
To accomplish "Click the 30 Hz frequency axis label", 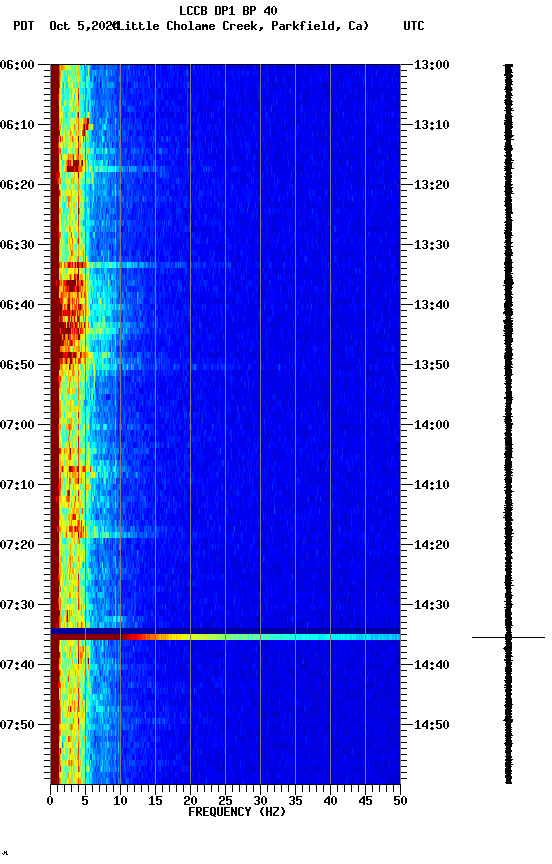I will tap(260, 801).
